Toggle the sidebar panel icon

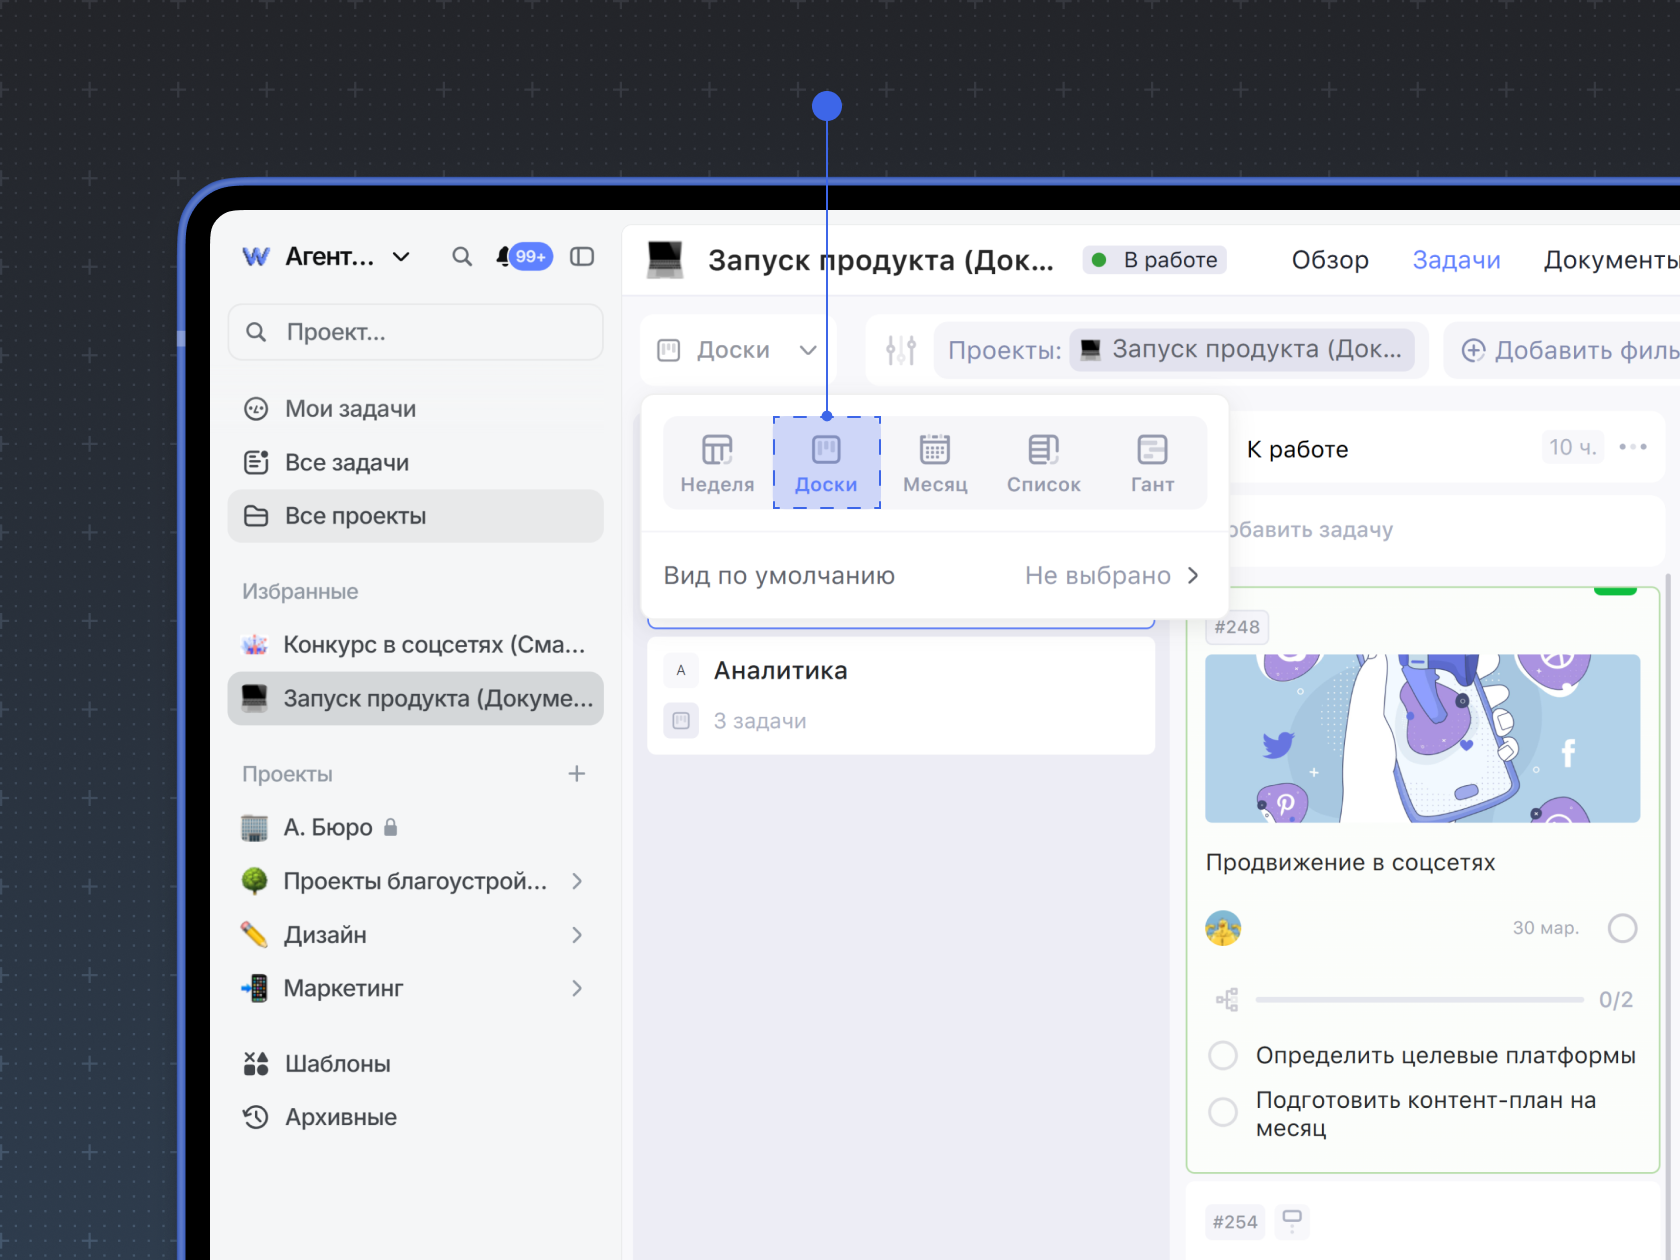tap(582, 257)
